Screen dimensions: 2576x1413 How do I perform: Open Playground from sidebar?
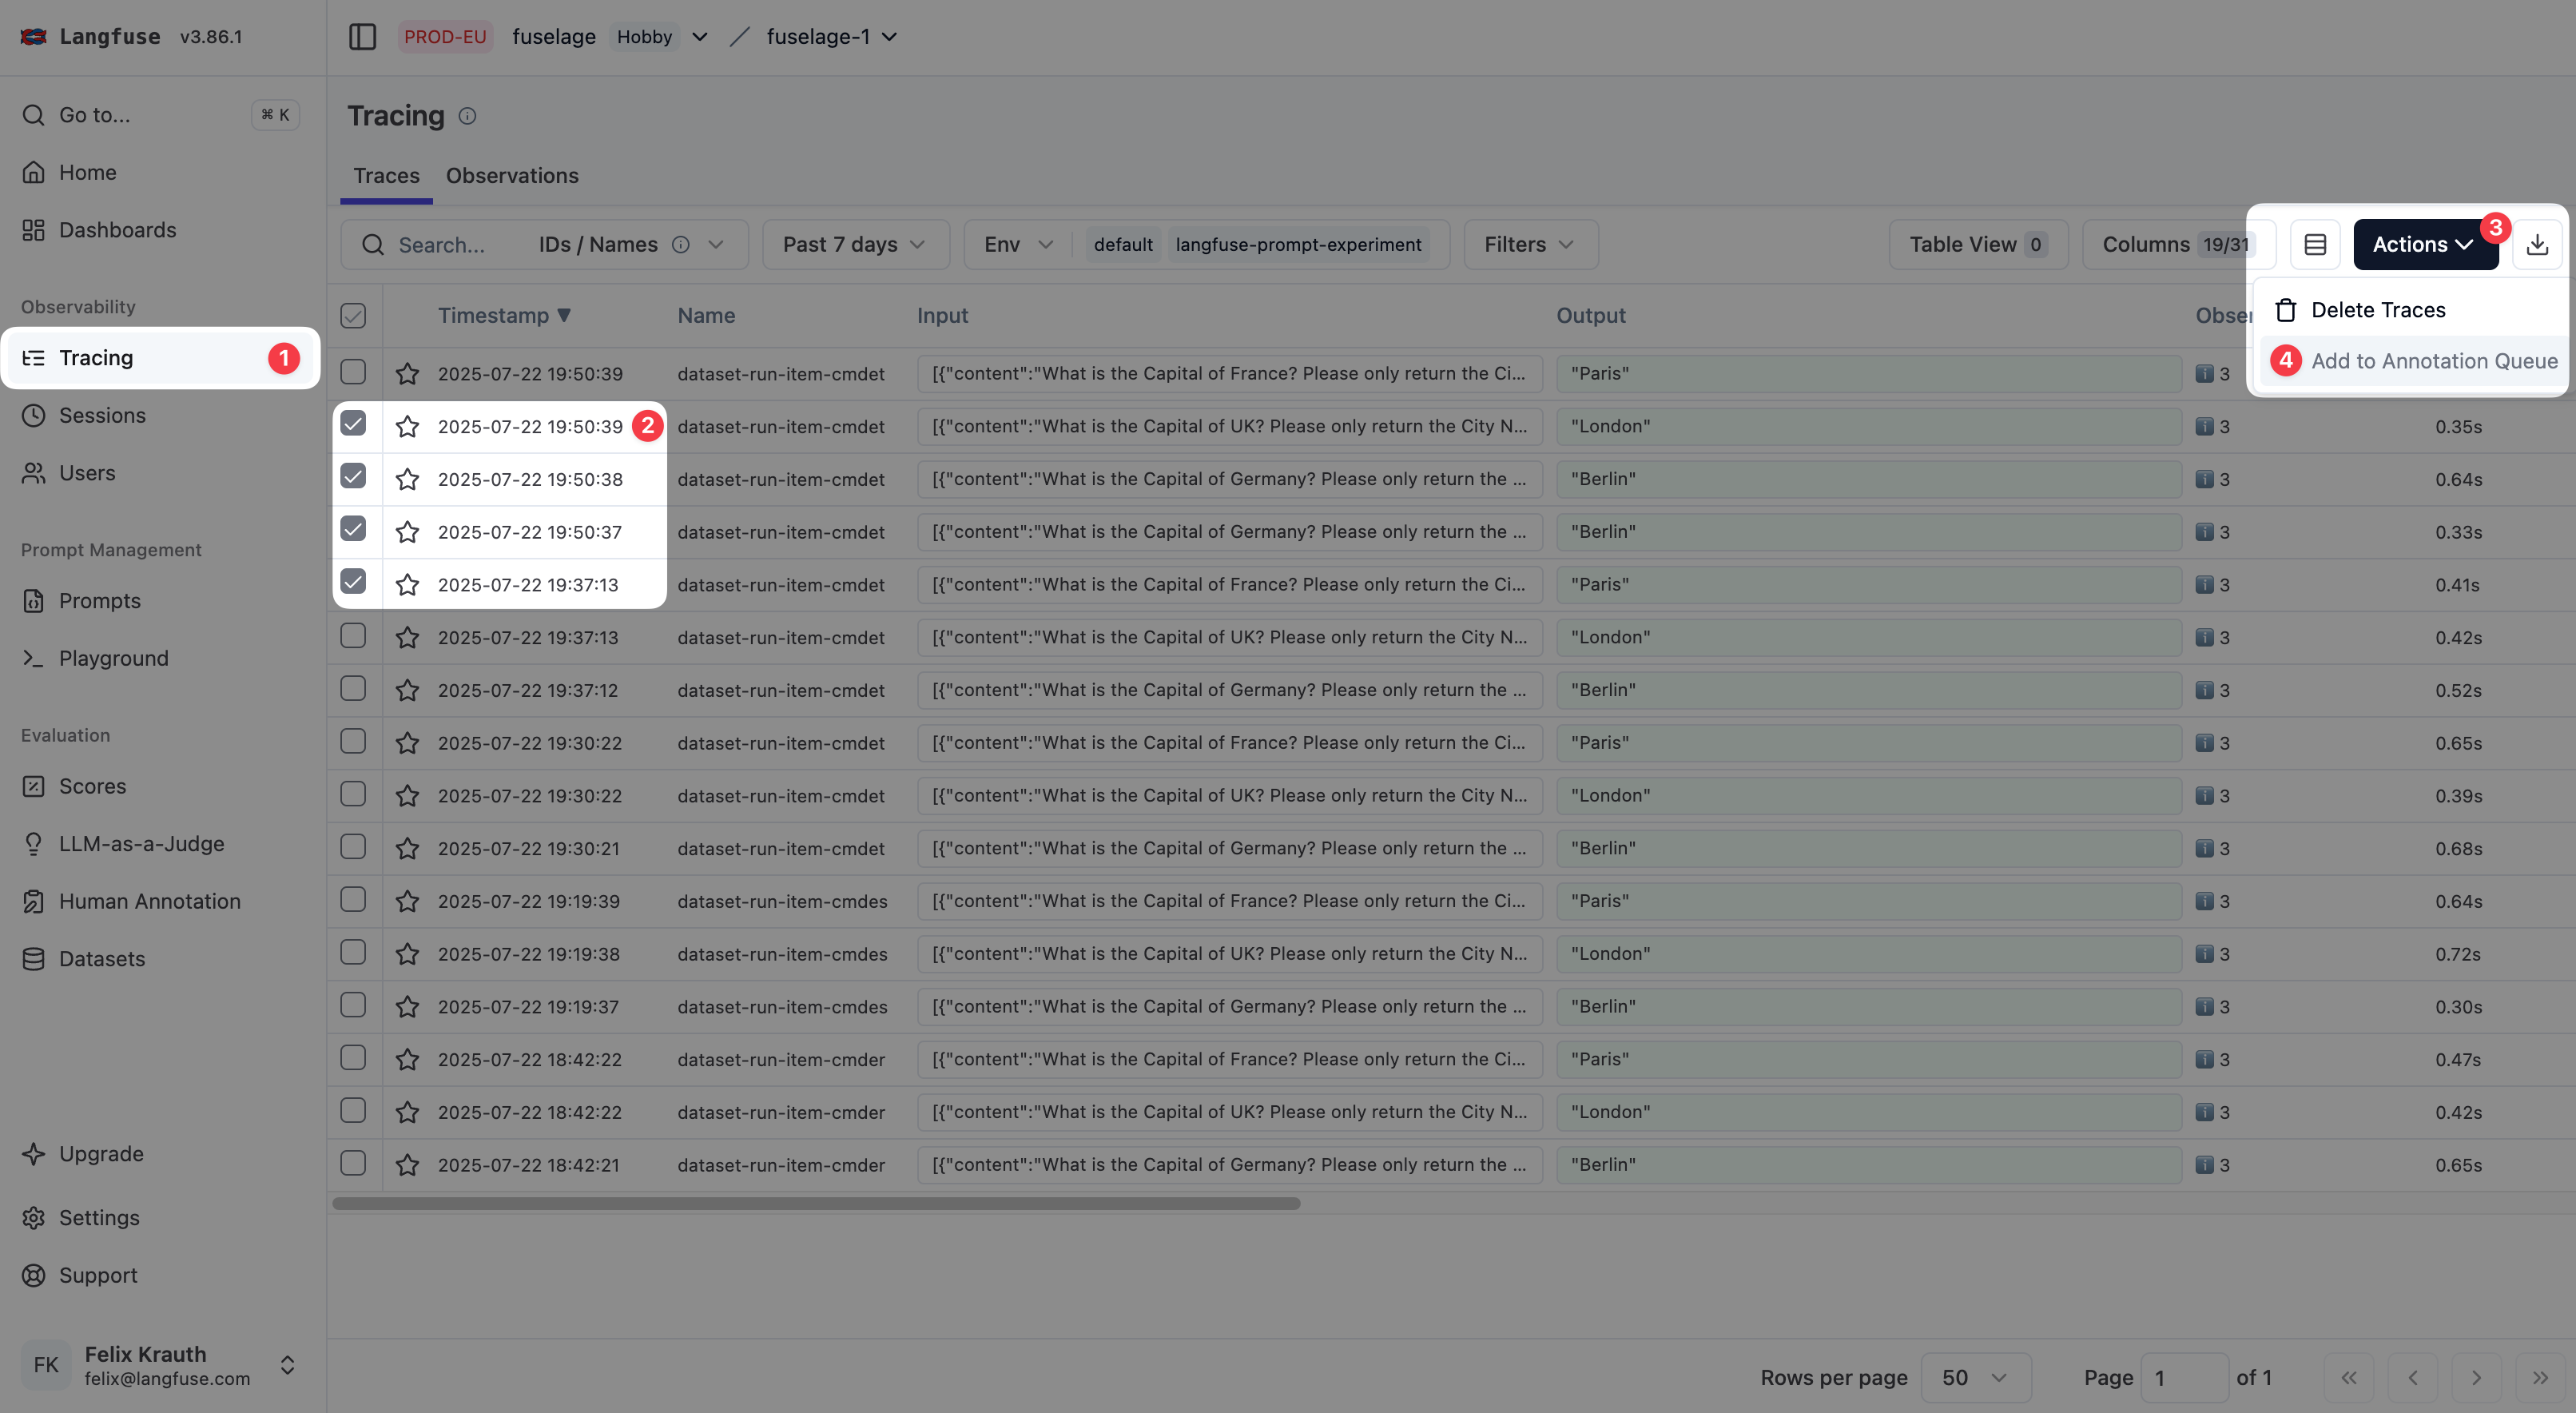113,658
